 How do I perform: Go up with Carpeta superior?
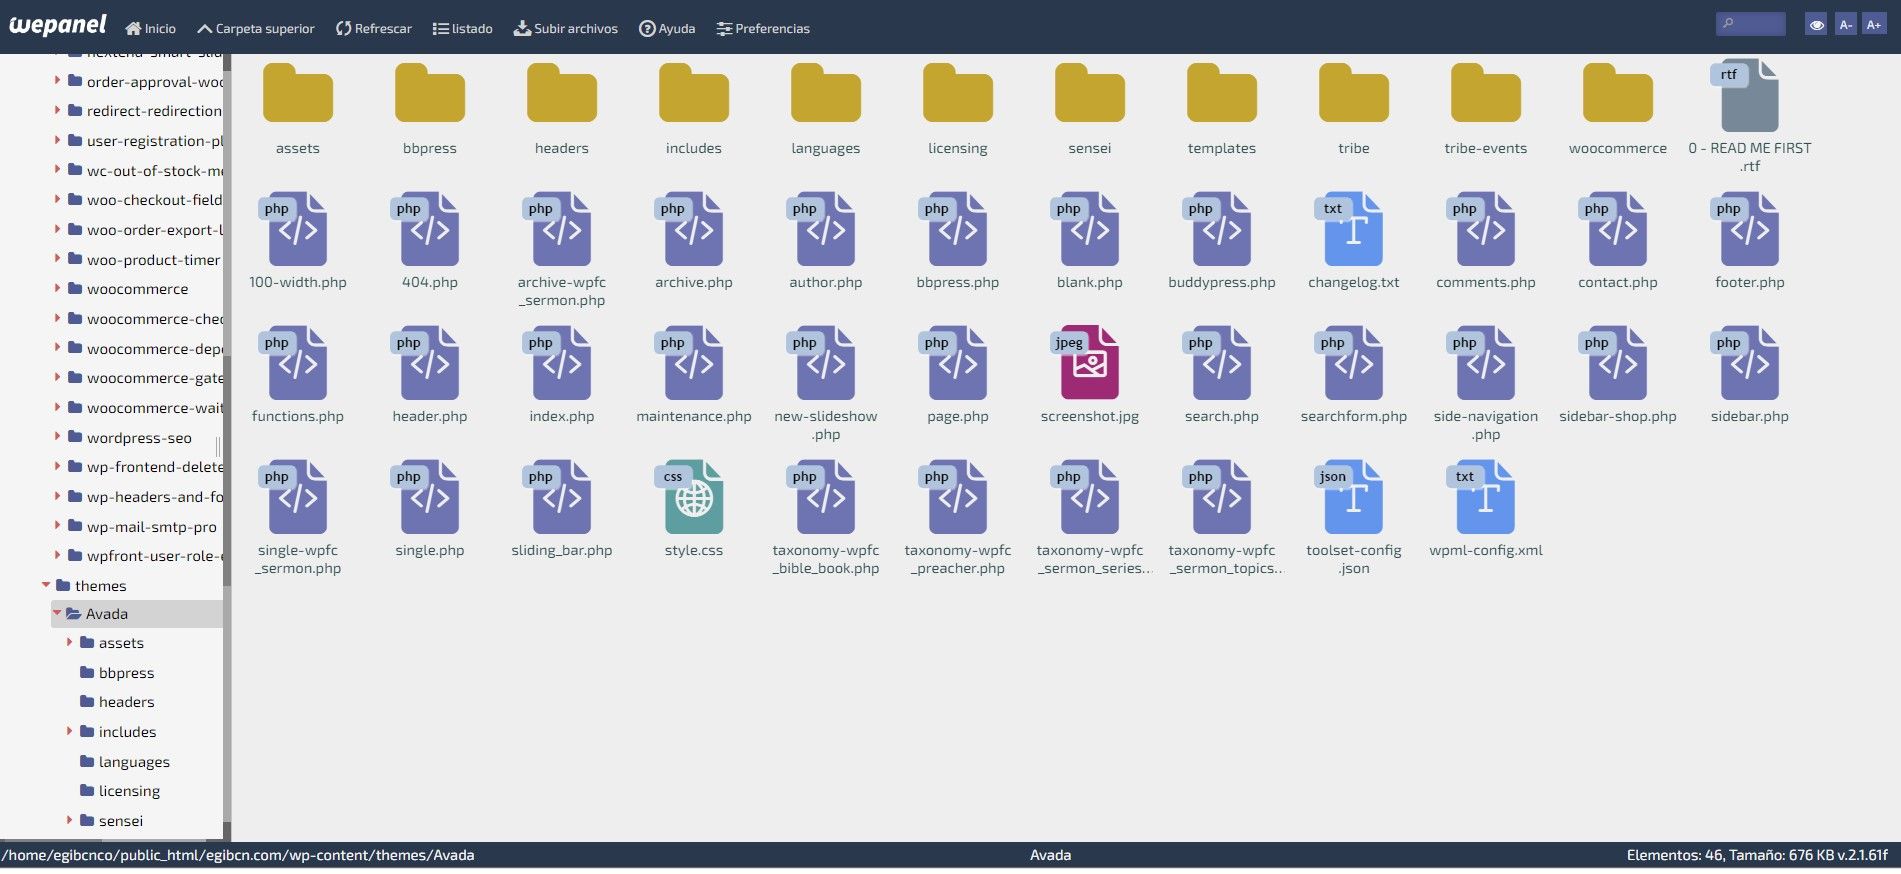click(x=256, y=28)
